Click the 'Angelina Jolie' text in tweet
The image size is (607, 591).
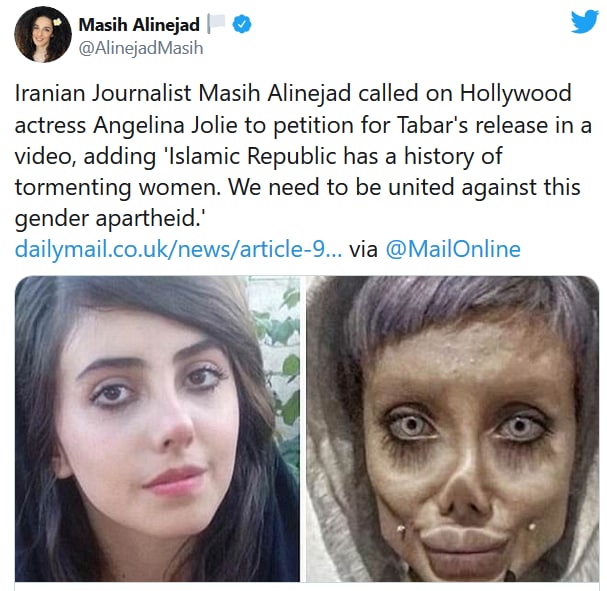[165, 125]
